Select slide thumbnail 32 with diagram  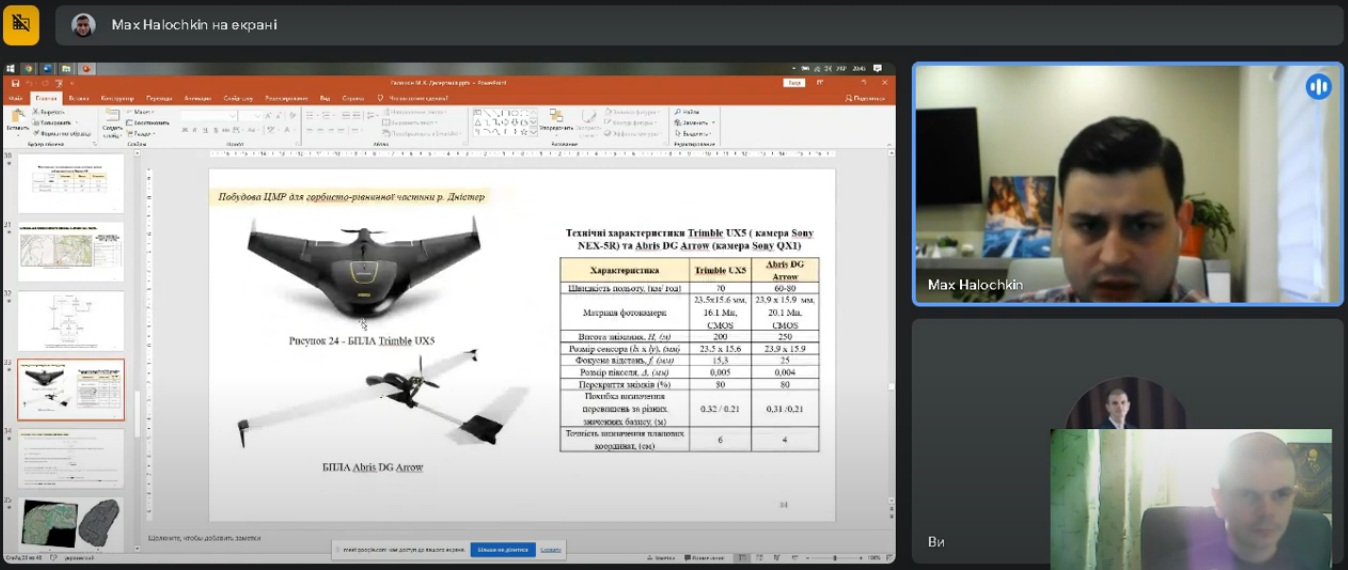(x=71, y=321)
